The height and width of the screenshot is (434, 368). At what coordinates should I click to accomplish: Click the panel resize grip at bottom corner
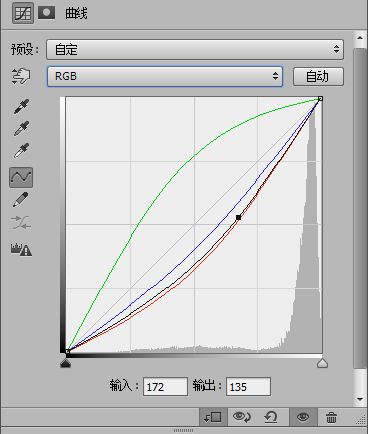361,419
